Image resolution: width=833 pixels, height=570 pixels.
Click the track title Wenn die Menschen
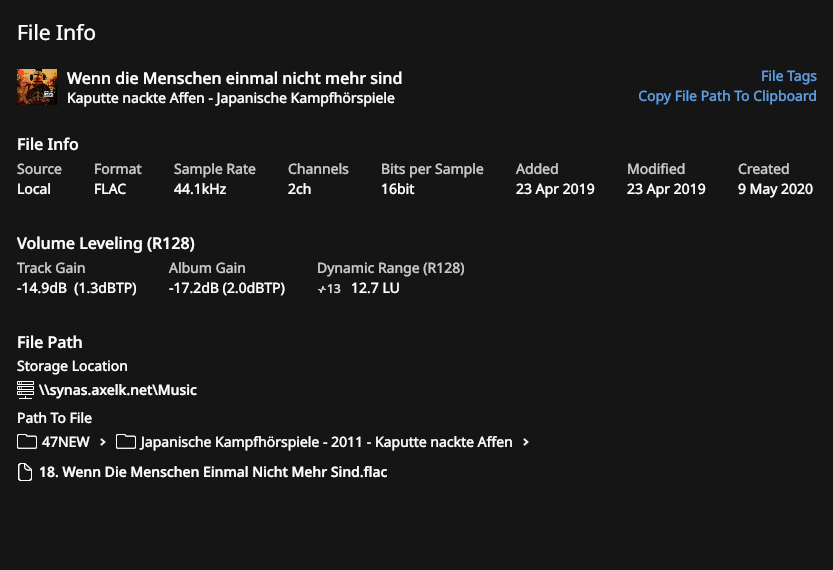[x=234, y=78]
